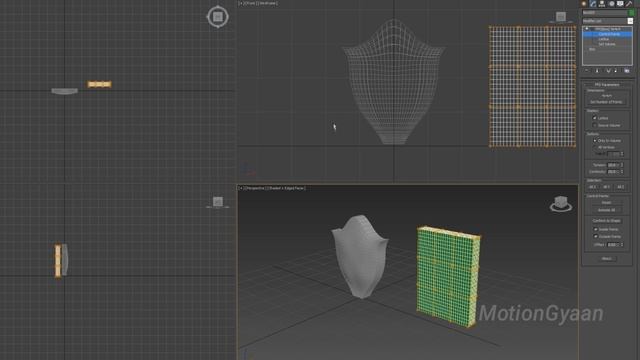This screenshot has height=360, width=640.
Task: Adjust the Offset spinner arrows
Action: coord(622,244)
